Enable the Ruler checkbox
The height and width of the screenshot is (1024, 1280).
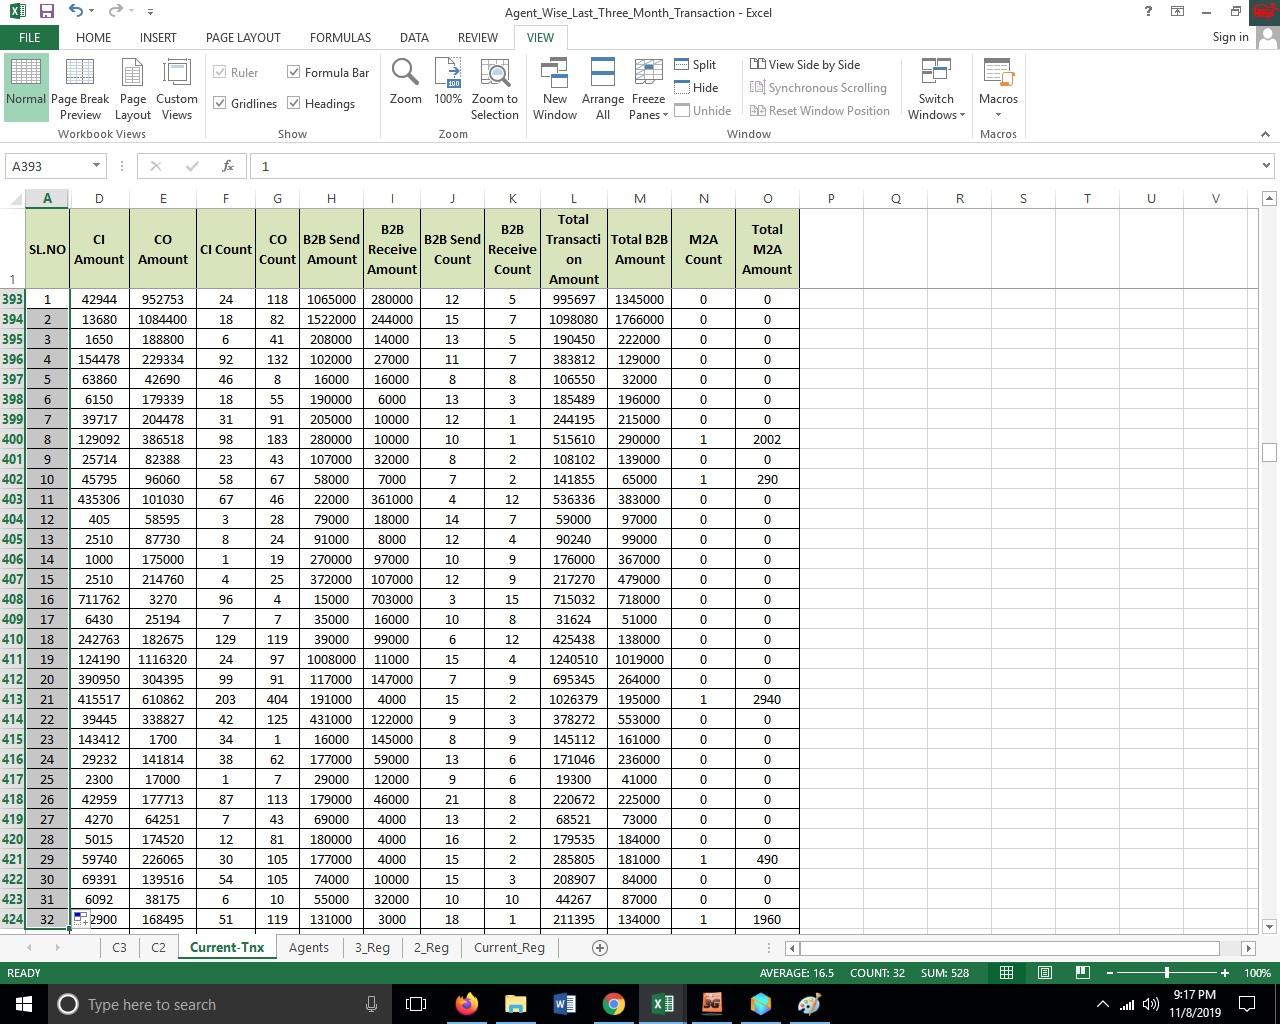pos(220,72)
